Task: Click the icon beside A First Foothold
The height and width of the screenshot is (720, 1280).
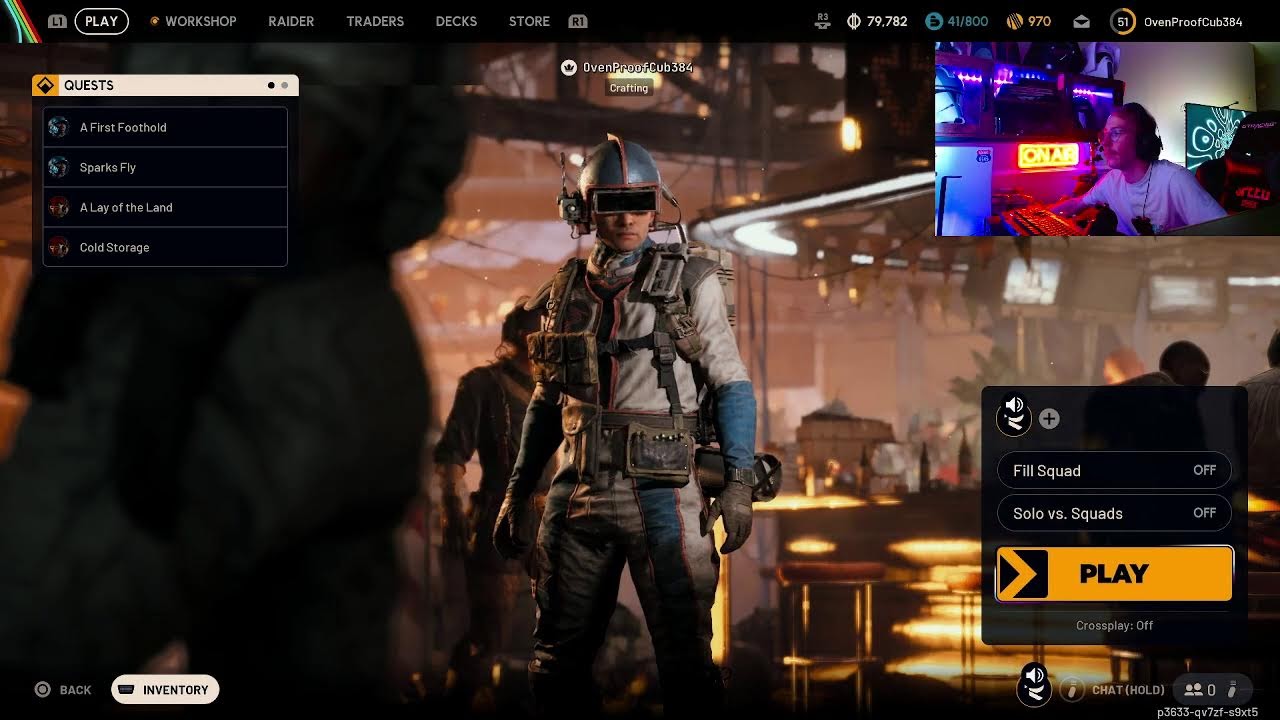Action: coord(59,127)
